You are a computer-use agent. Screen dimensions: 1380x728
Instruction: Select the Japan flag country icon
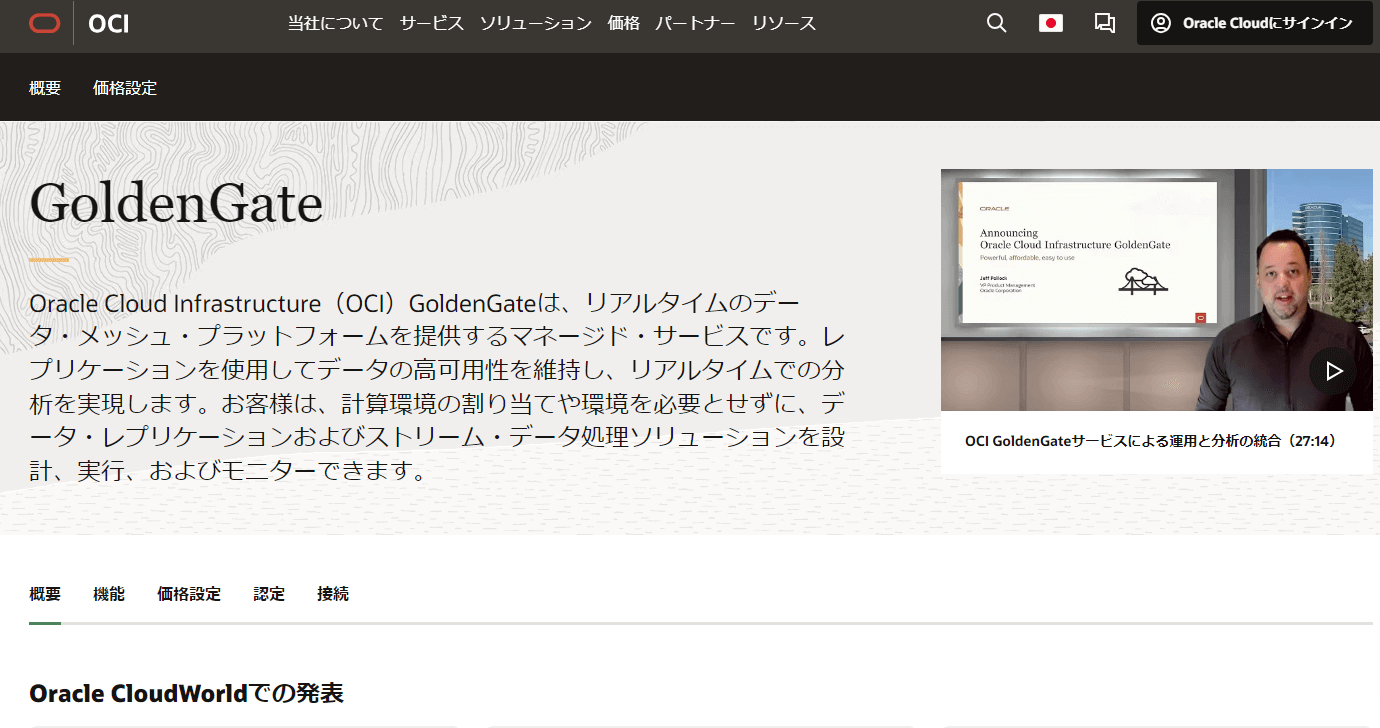[x=1051, y=23]
